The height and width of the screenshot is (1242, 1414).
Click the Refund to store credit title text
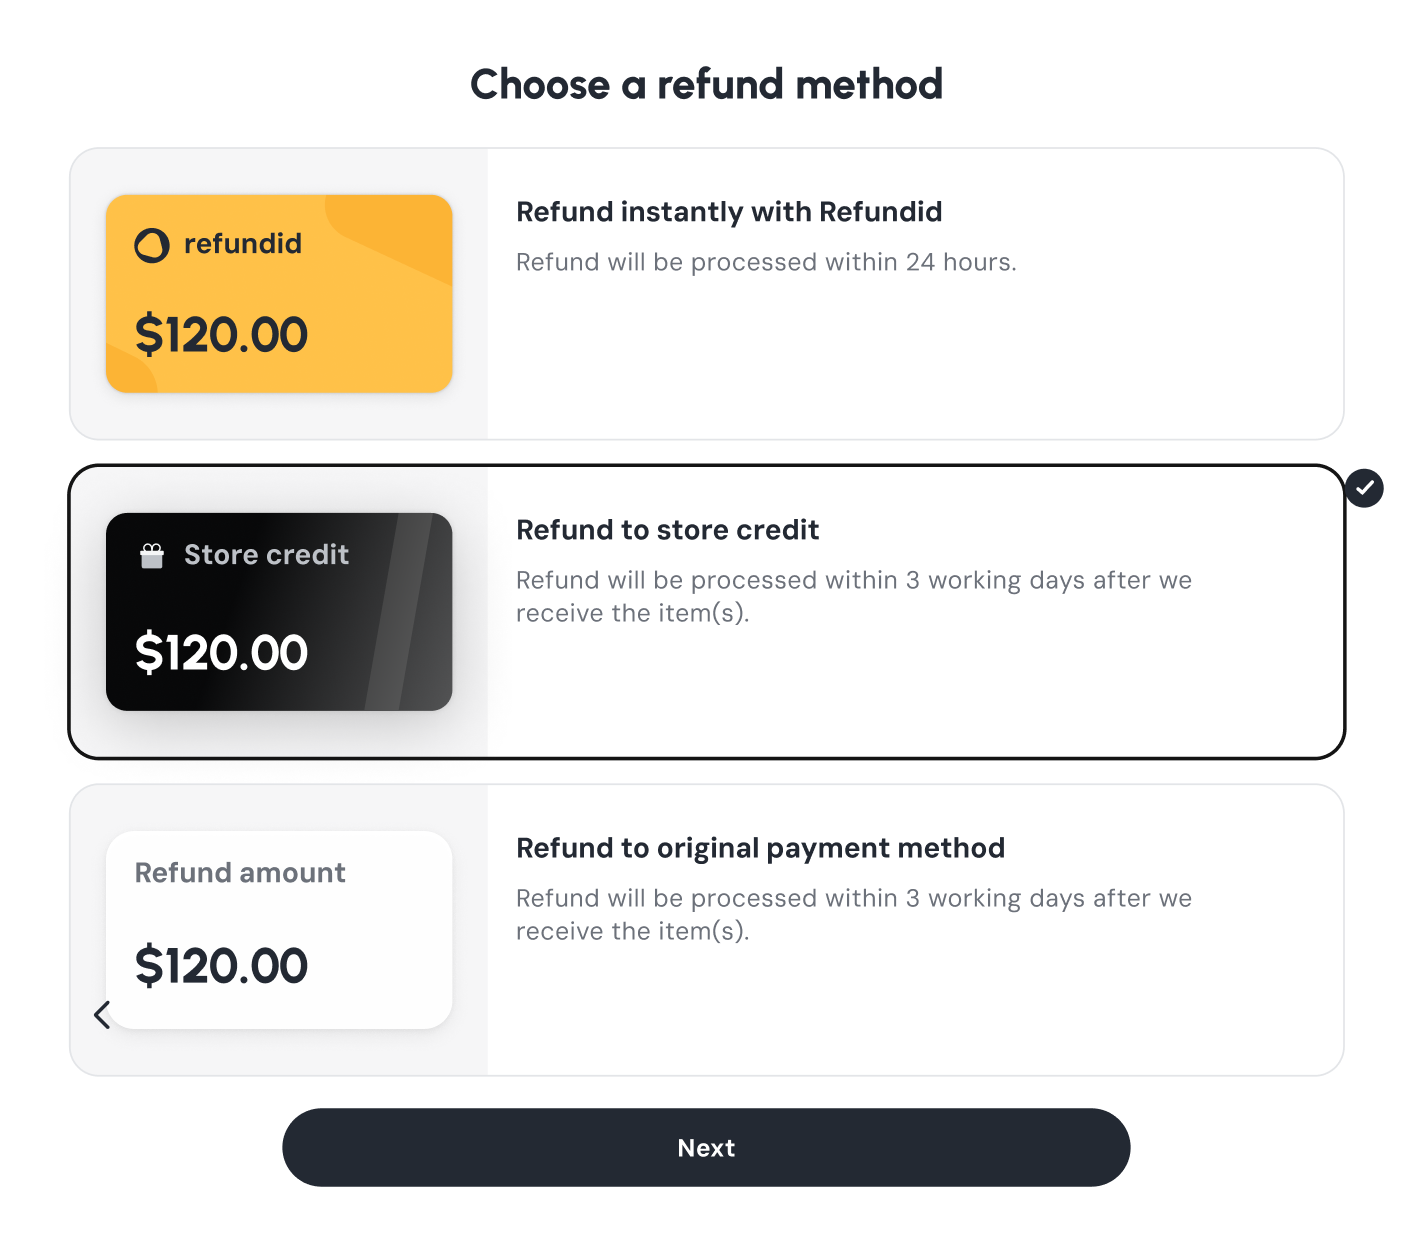pos(667,530)
